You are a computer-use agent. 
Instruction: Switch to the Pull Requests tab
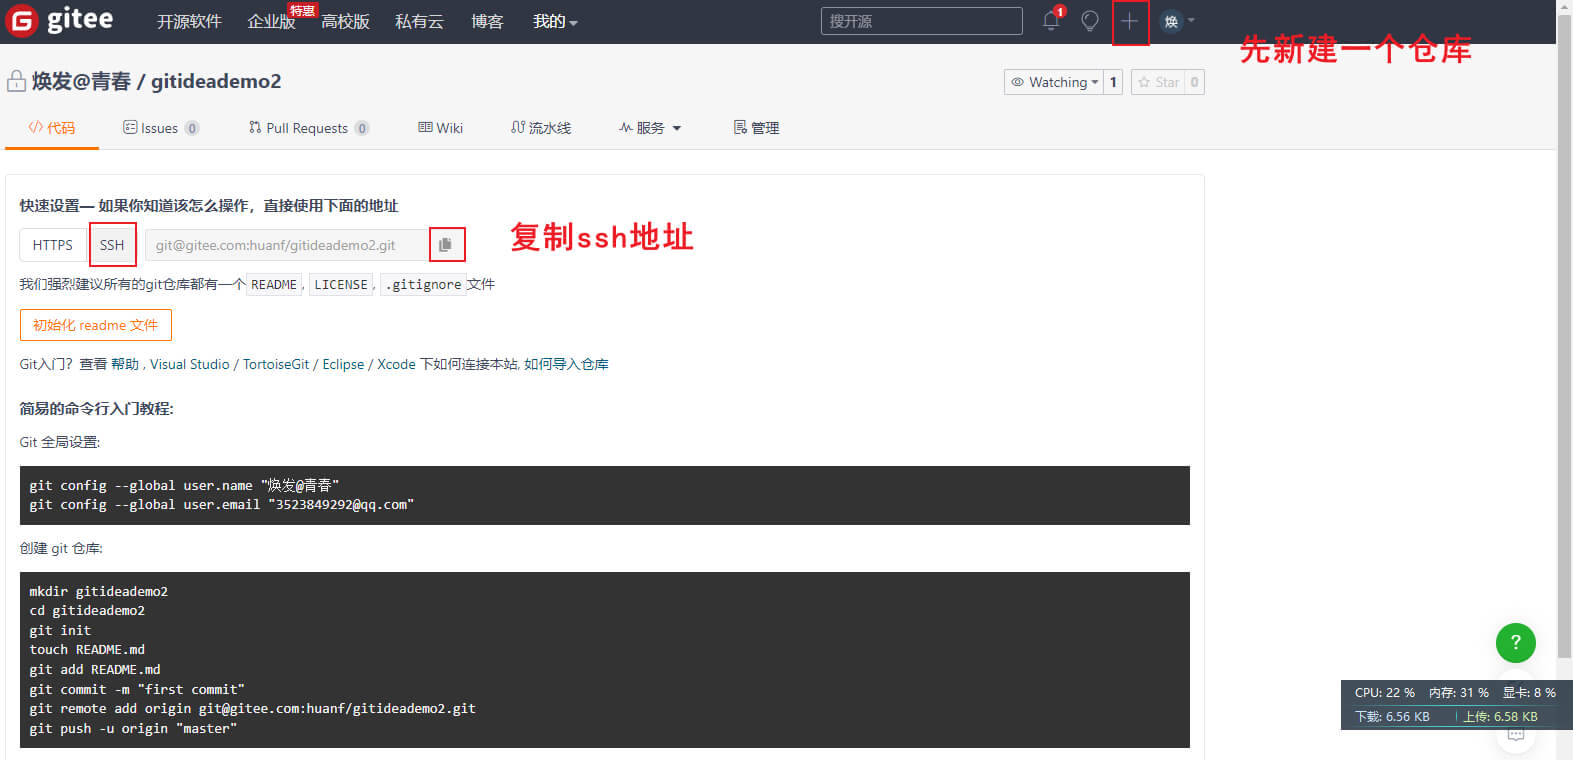(309, 128)
